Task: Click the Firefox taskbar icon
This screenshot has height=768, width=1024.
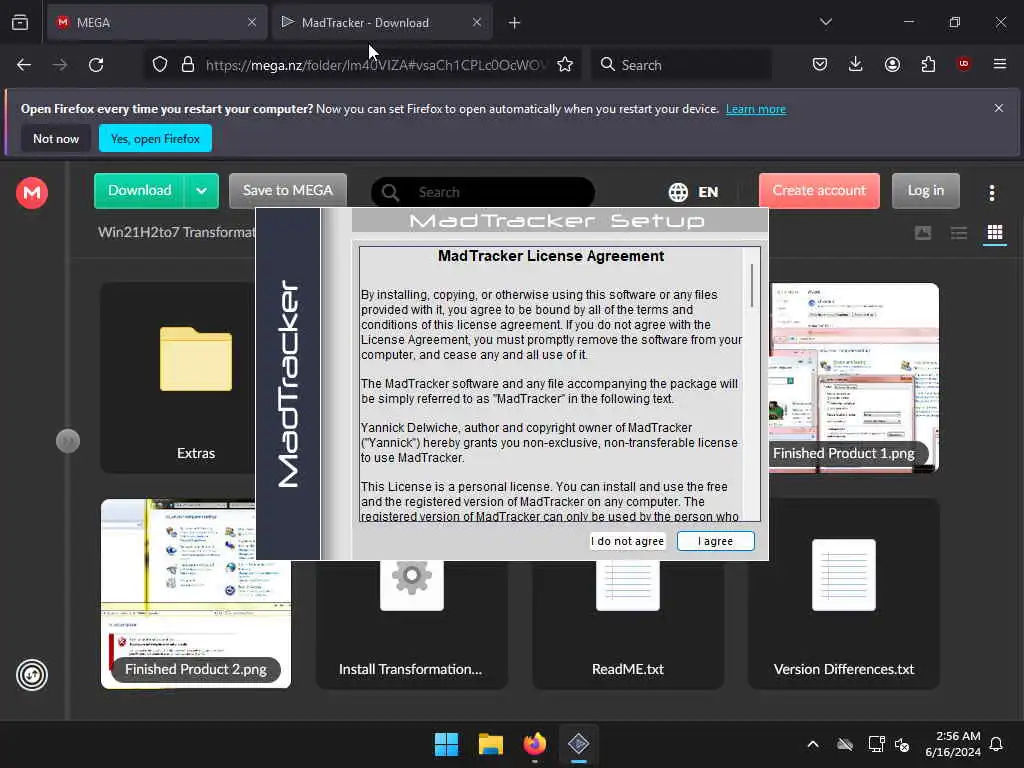Action: point(534,744)
